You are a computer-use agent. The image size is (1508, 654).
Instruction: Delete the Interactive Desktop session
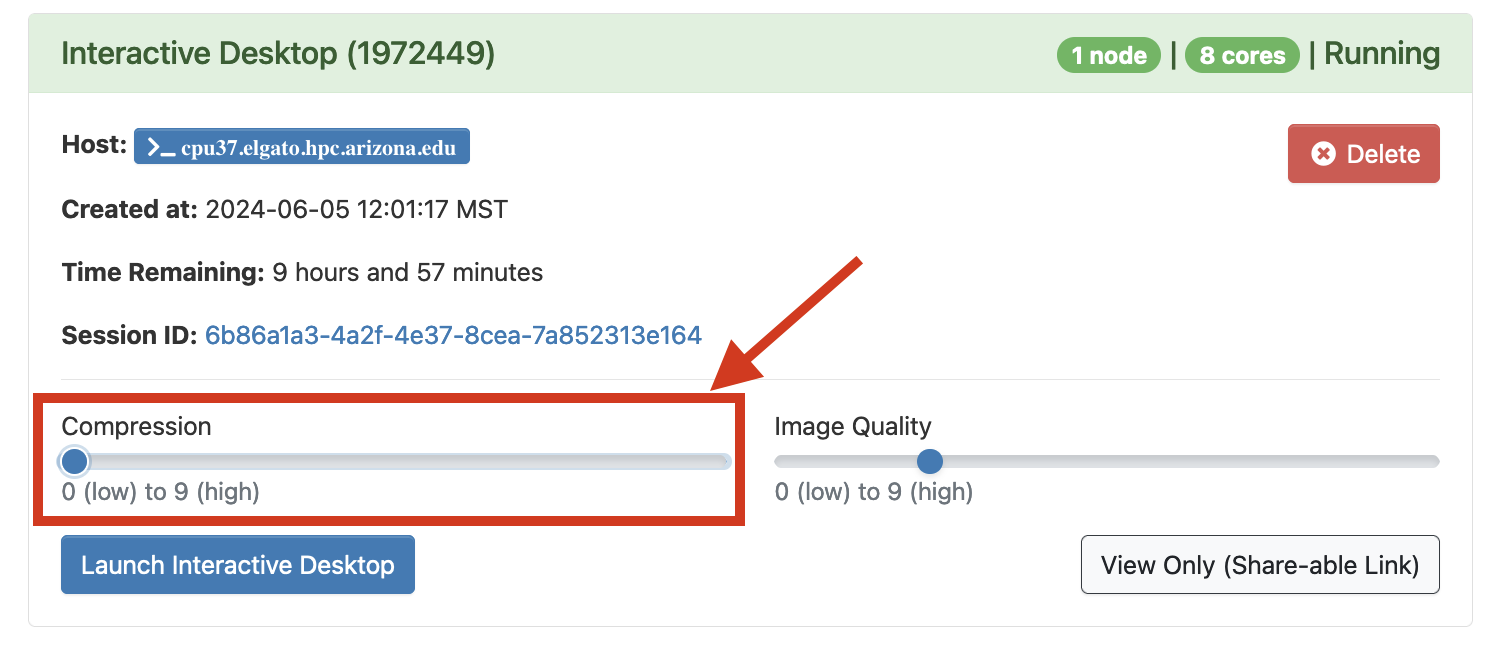click(1364, 154)
